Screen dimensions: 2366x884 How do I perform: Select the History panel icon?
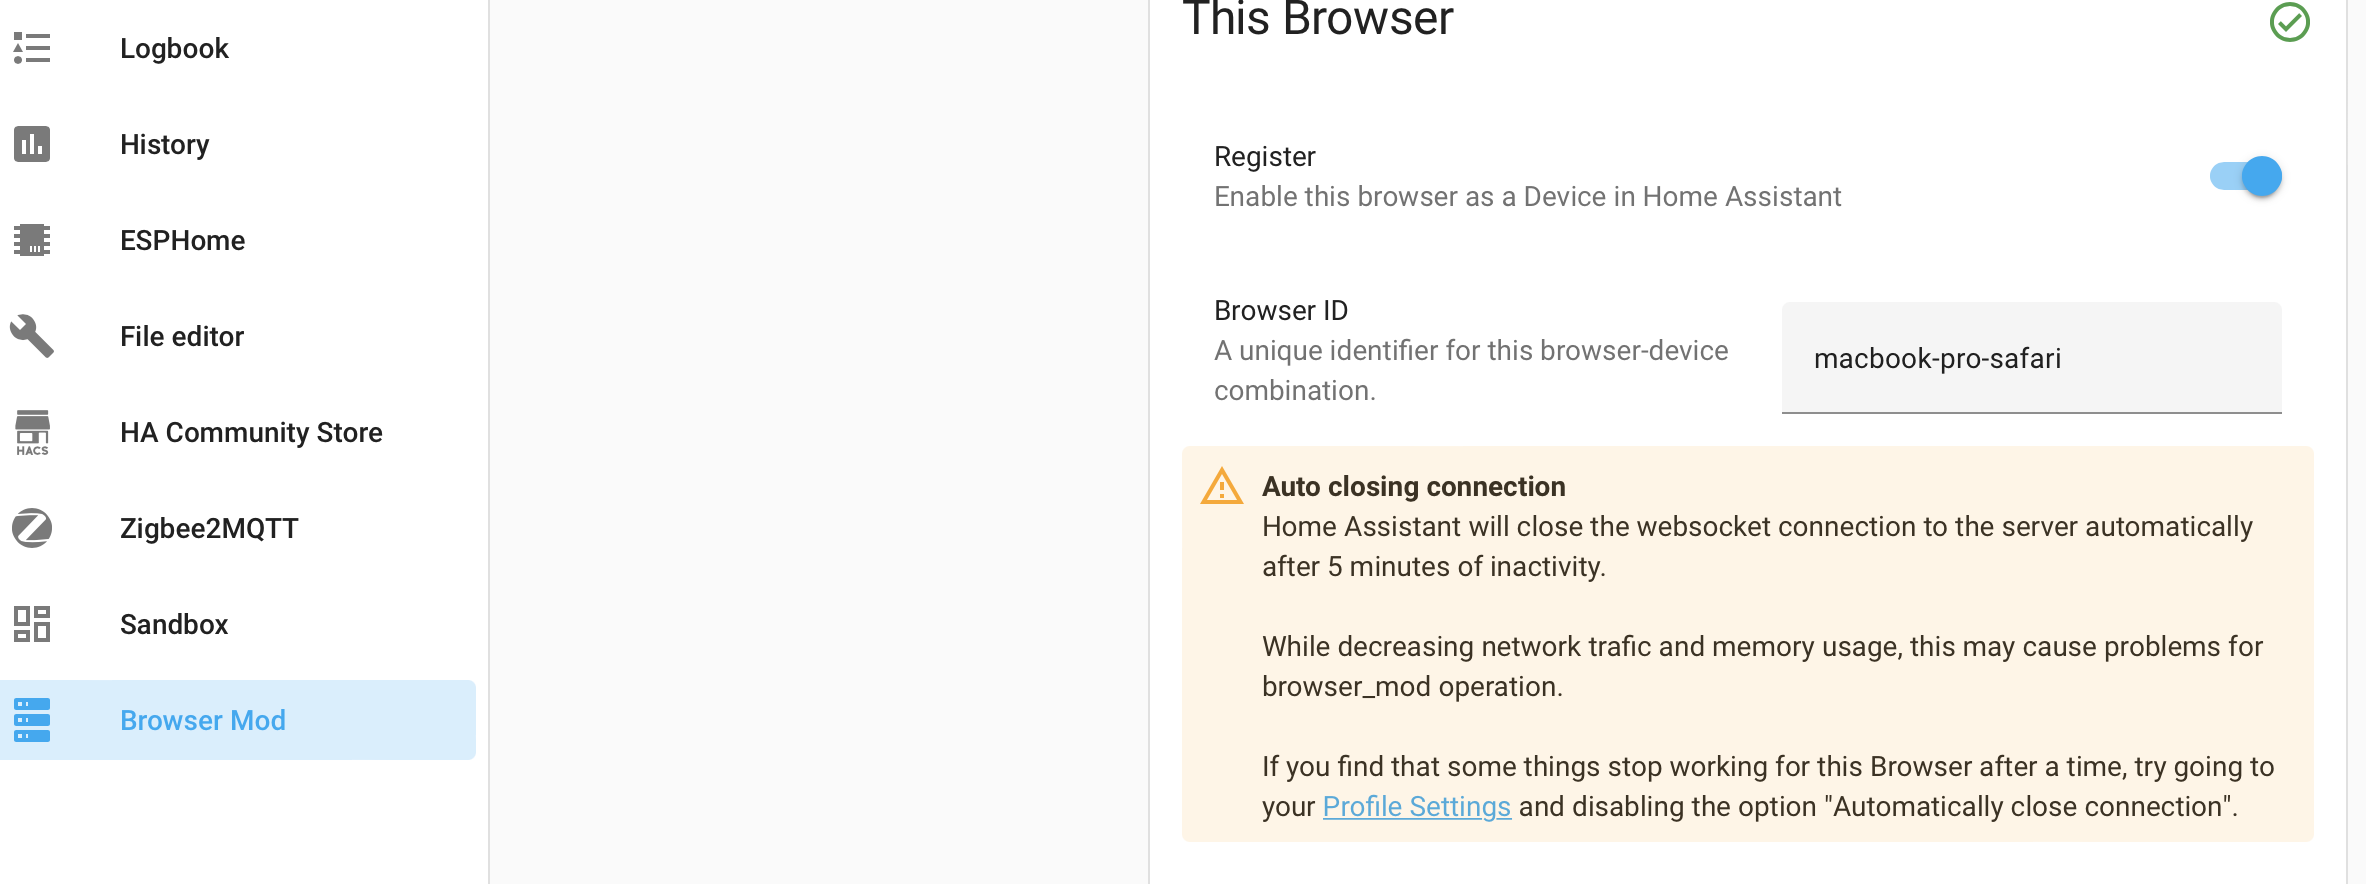pyautogui.click(x=30, y=143)
